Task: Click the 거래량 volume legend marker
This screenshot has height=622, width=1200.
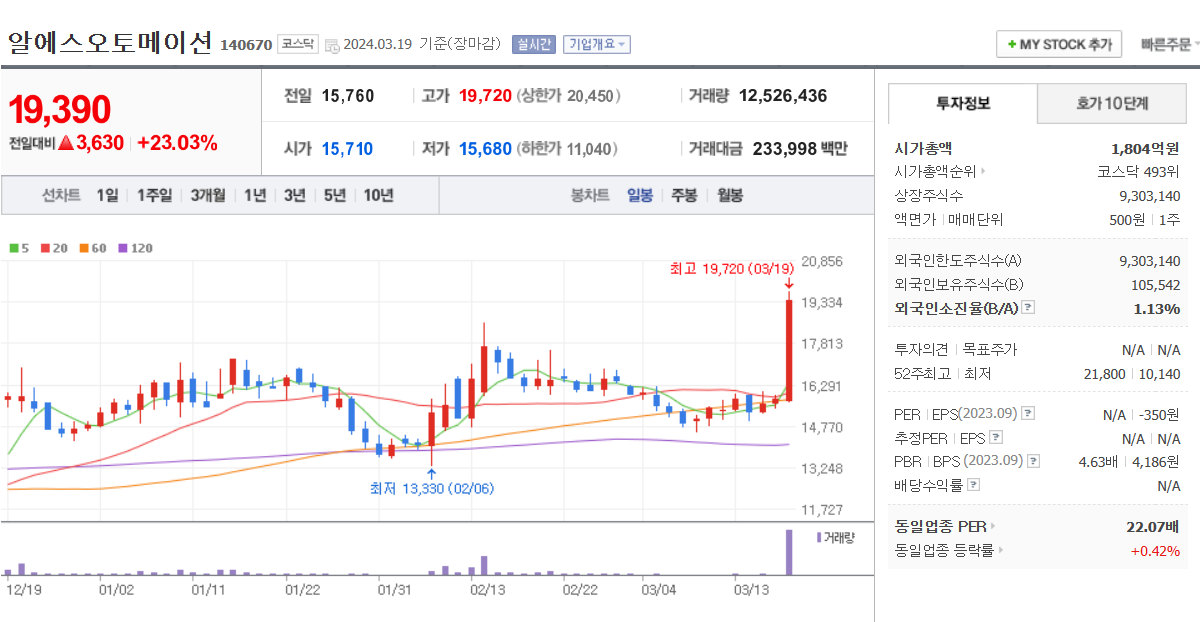Action: pos(819,538)
